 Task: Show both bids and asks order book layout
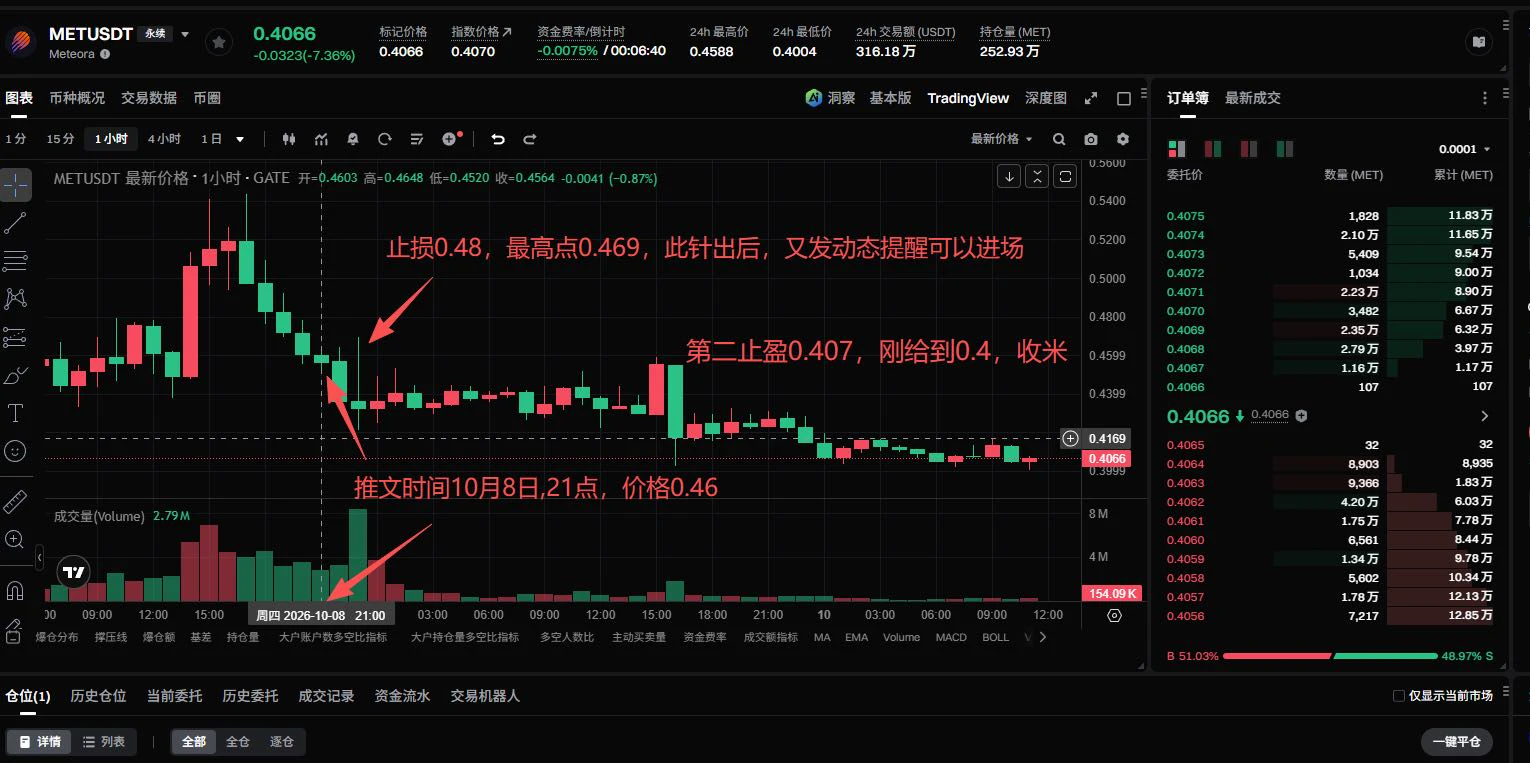1177,149
